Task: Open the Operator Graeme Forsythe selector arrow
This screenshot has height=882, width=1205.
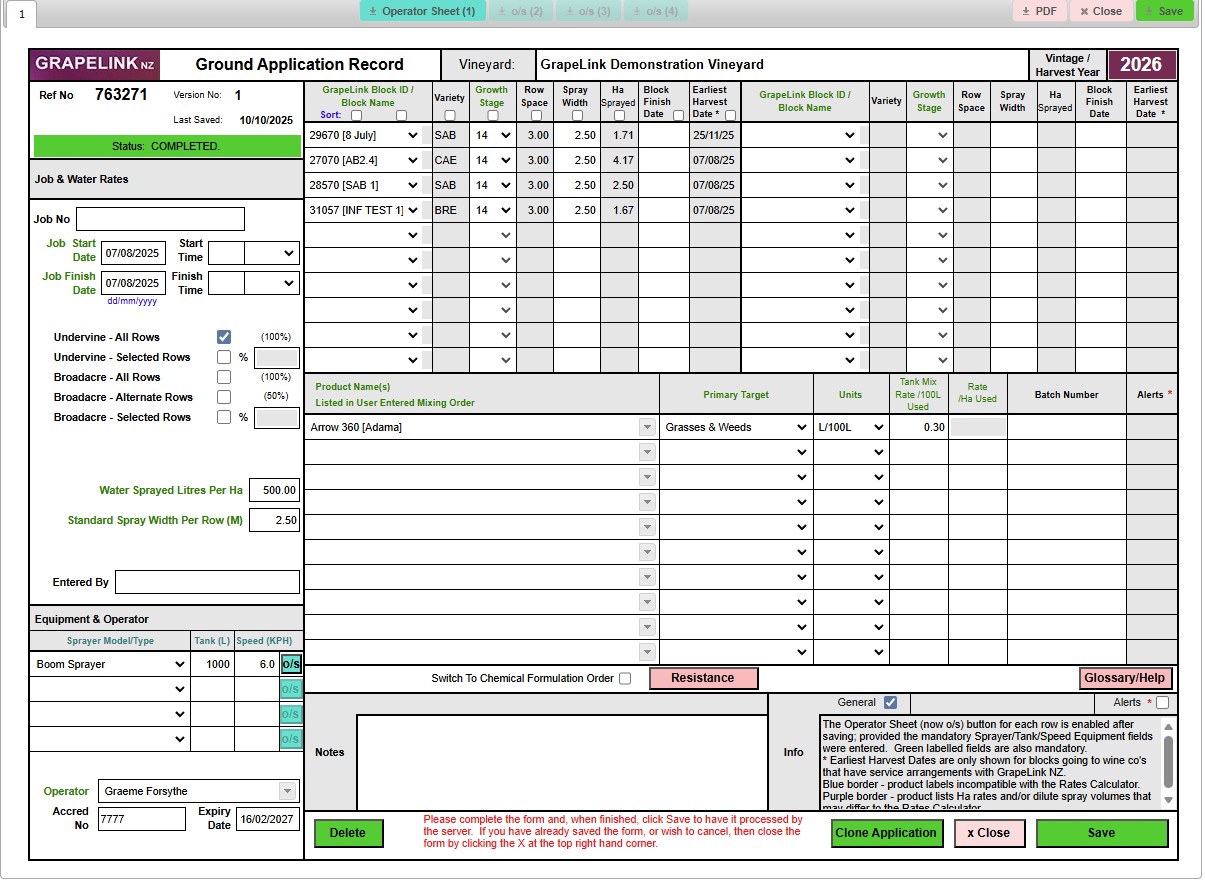Action: coord(288,791)
